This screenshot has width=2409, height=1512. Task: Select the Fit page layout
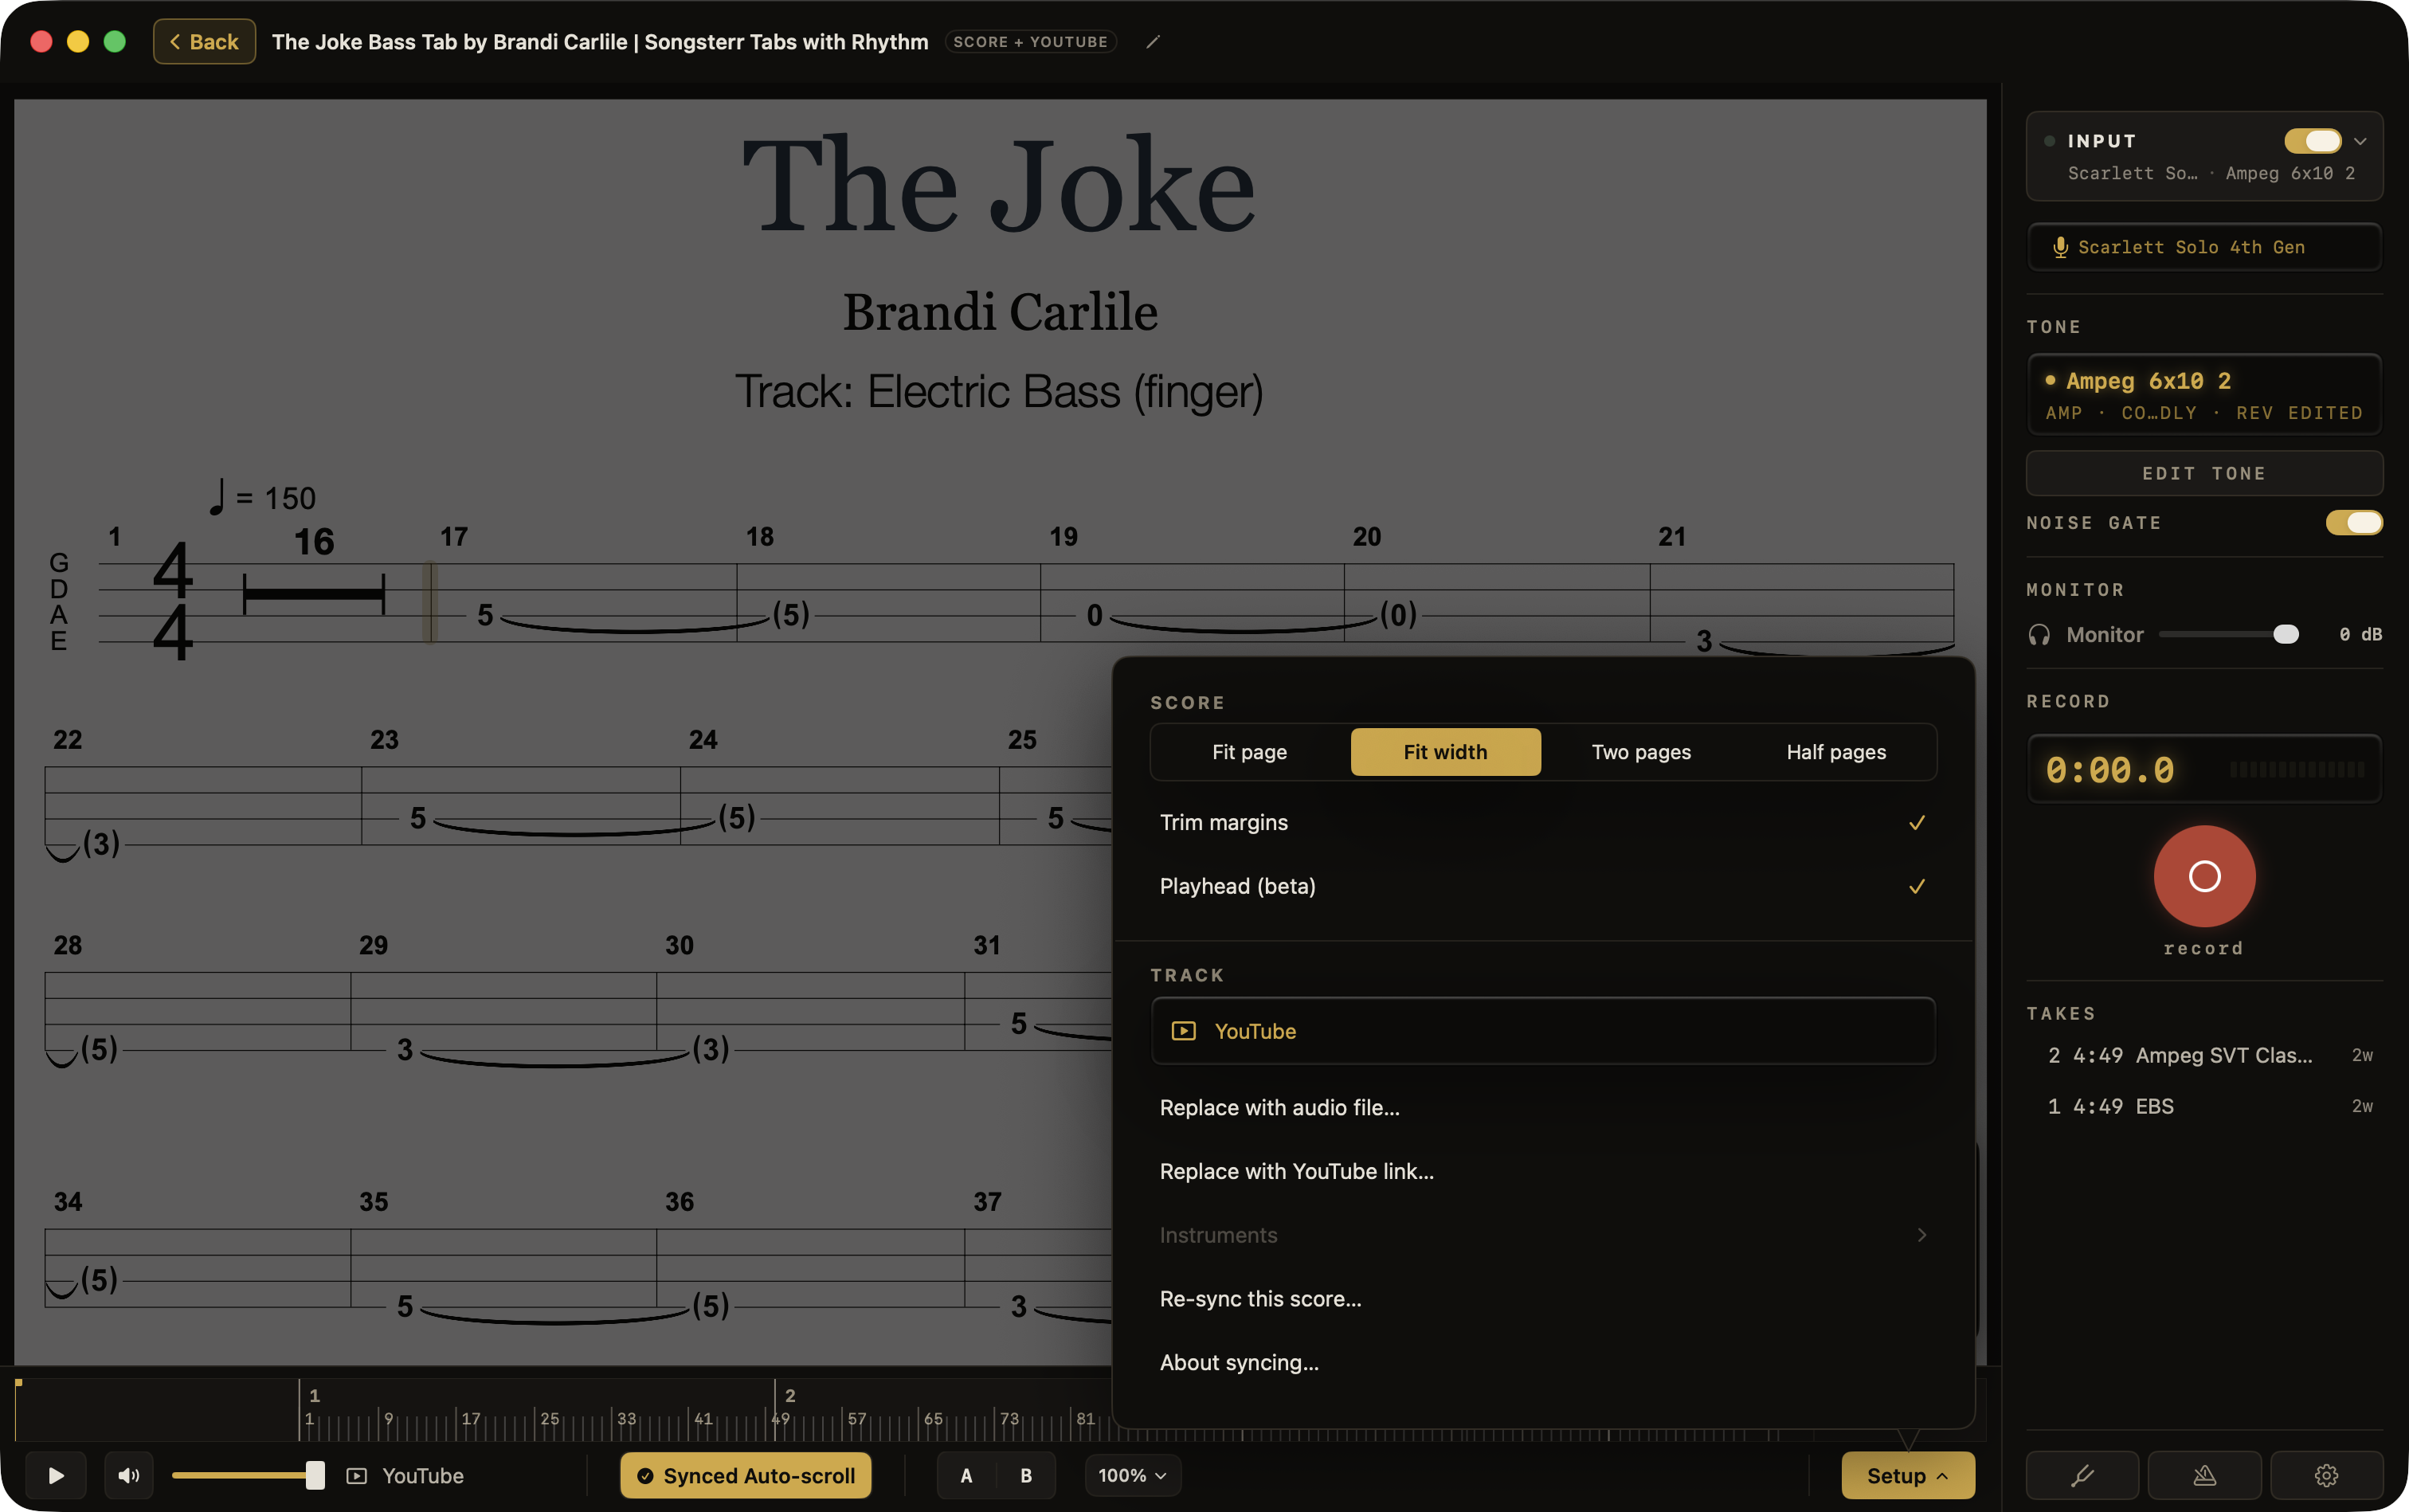[x=1249, y=752]
